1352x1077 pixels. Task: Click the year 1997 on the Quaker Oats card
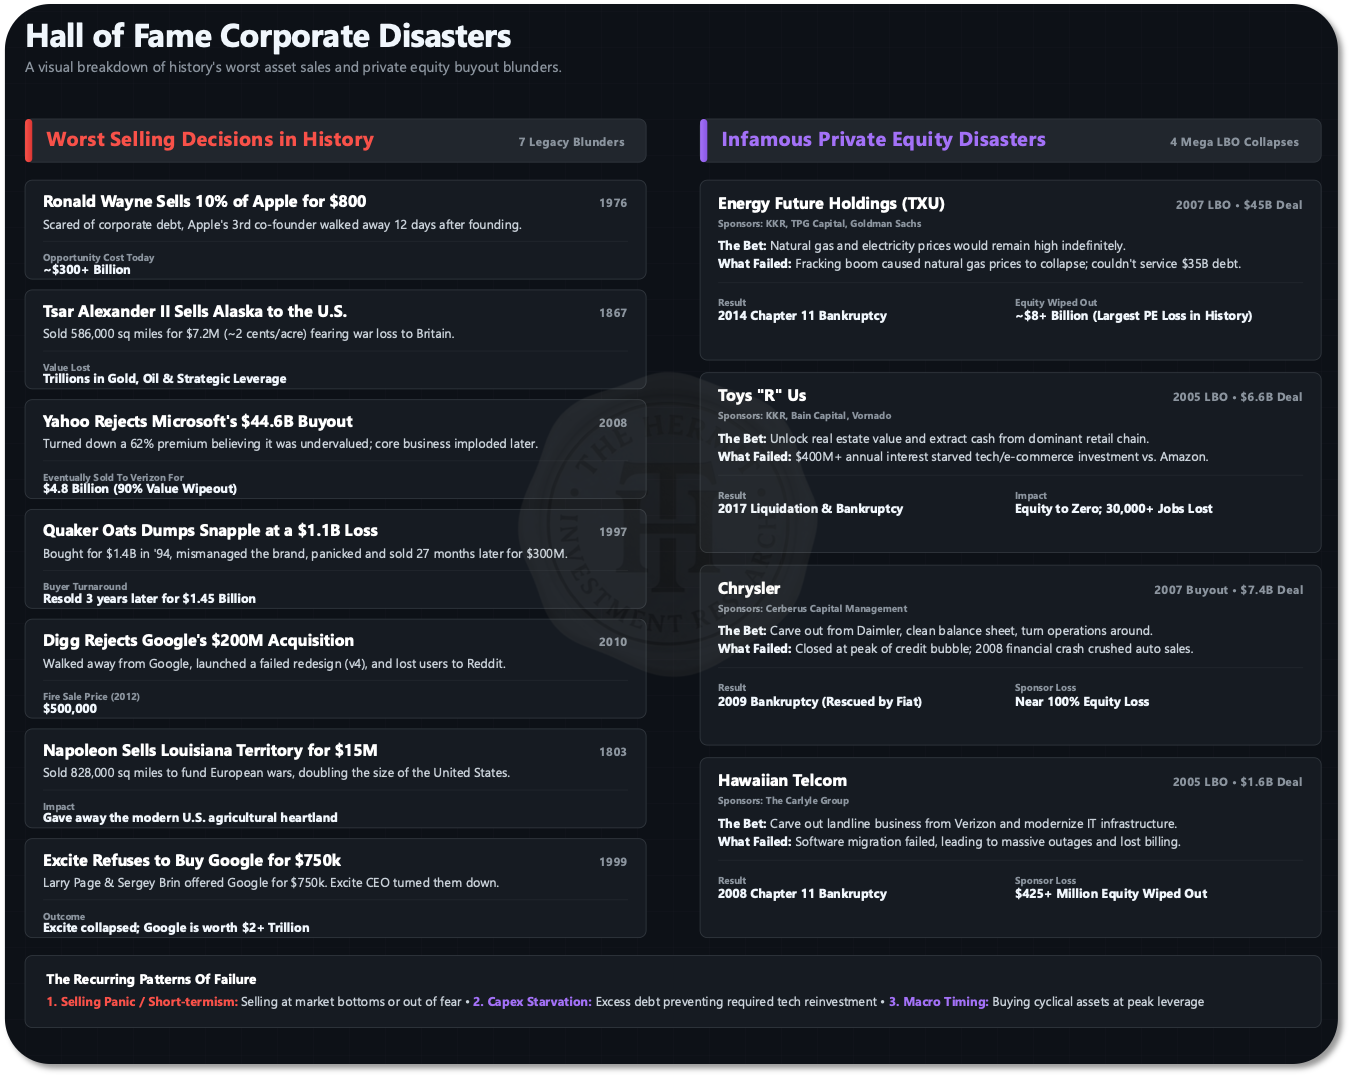click(613, 532)
